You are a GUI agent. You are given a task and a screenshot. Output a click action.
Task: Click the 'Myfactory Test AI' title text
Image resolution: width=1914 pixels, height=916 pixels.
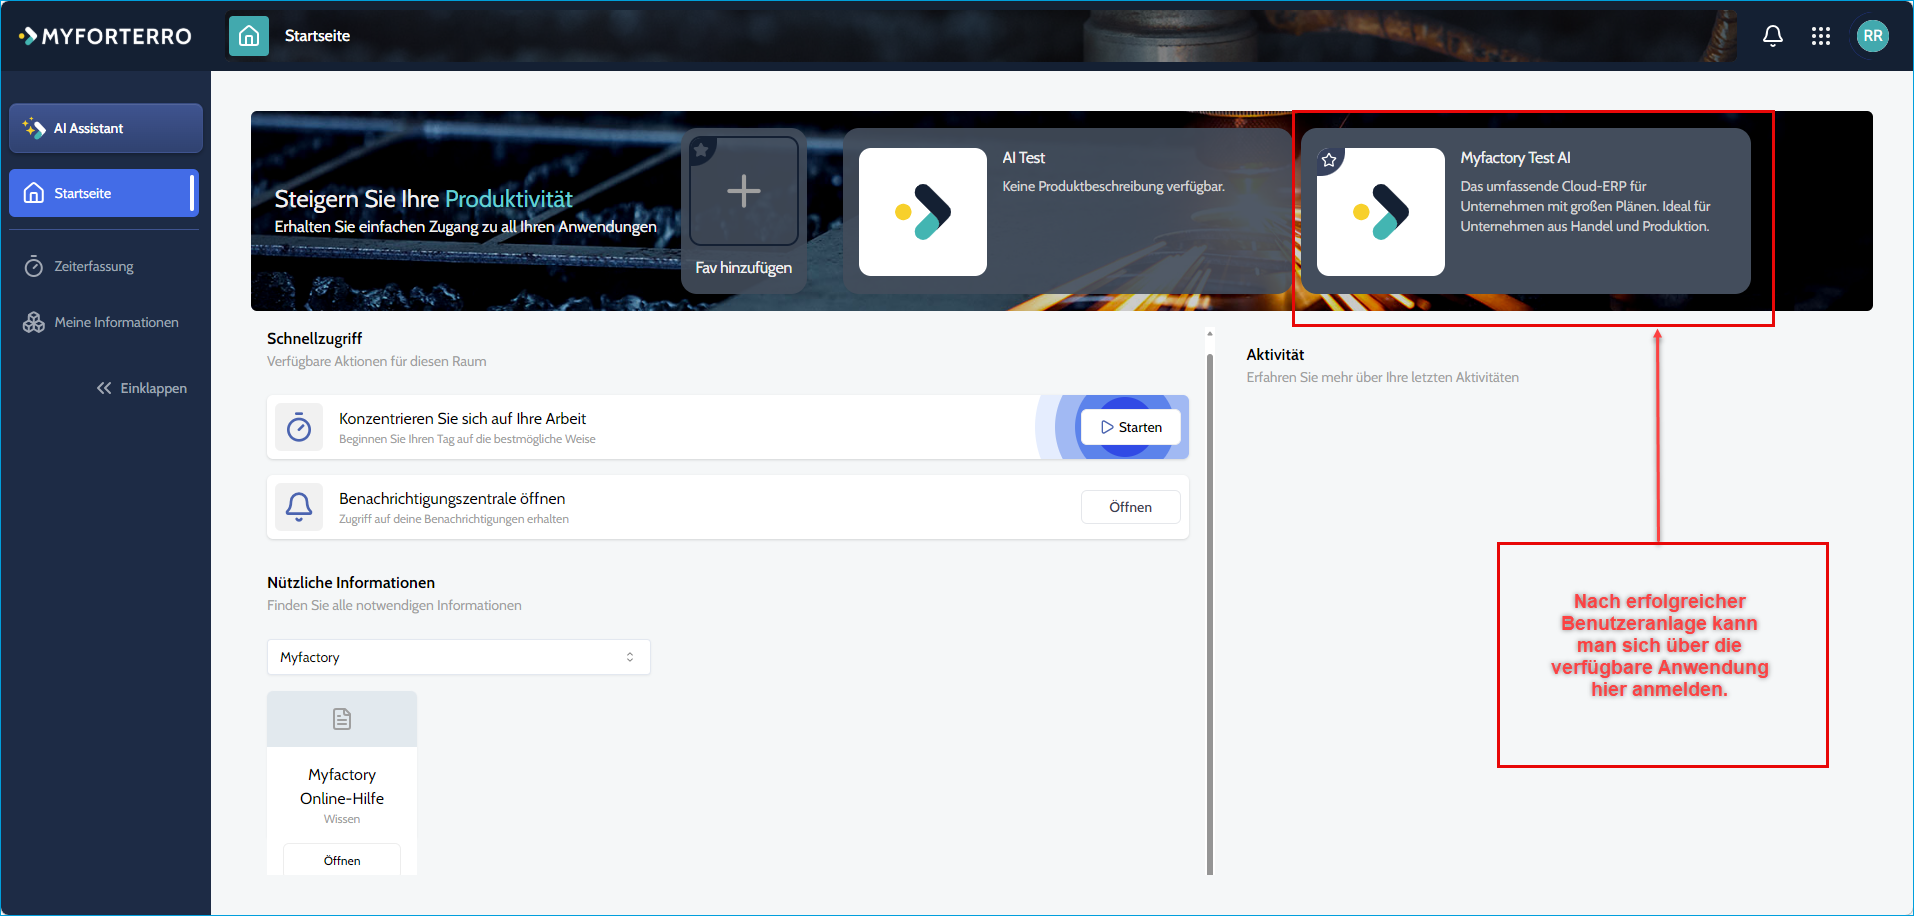click(x=1515, y=158)
